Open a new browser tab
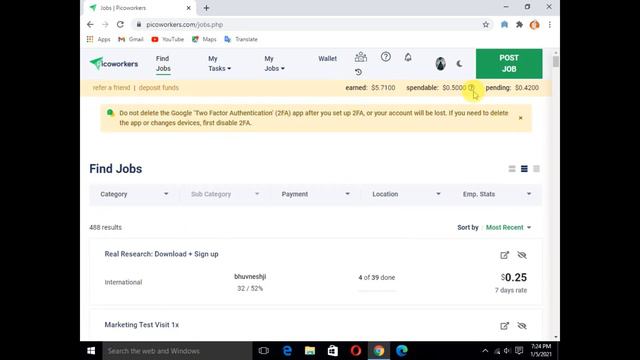Viewport: 640px width, 360px height. coord(207,8)
